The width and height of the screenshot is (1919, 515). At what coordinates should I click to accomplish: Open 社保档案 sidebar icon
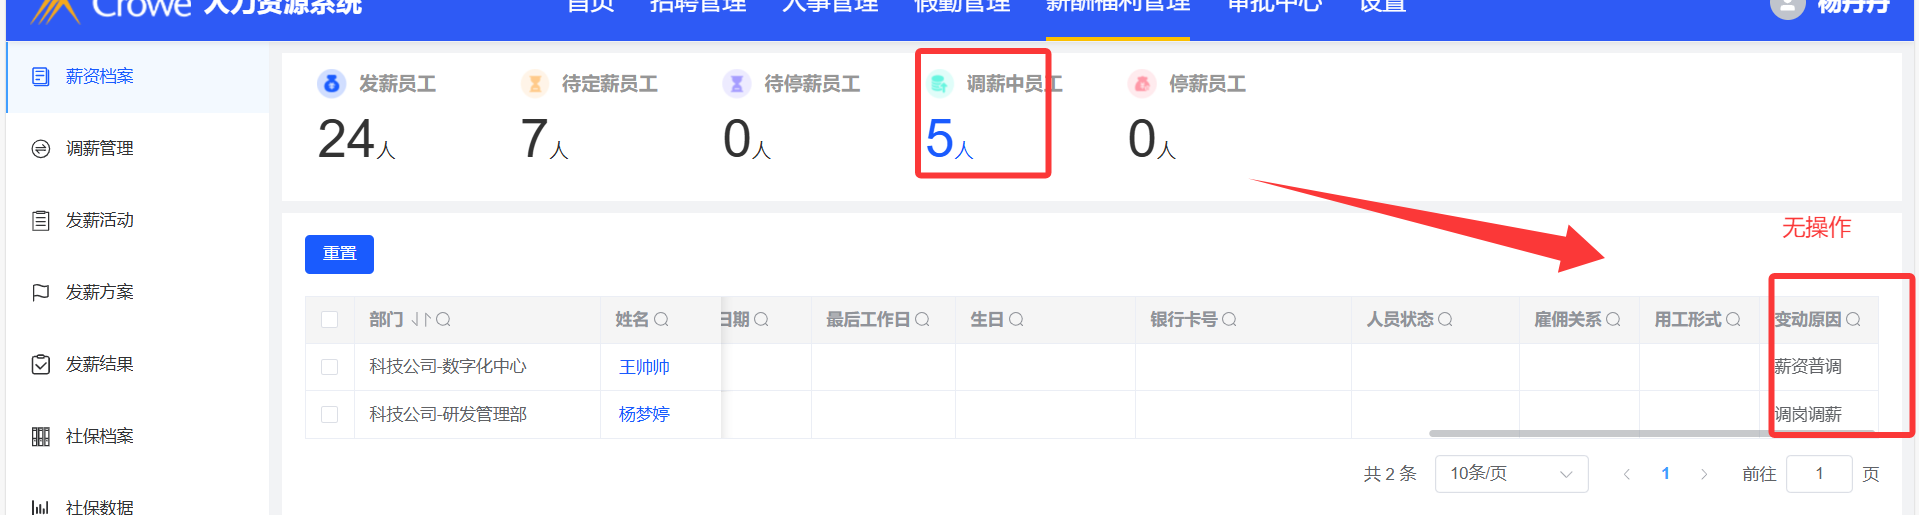click(41, 437)
